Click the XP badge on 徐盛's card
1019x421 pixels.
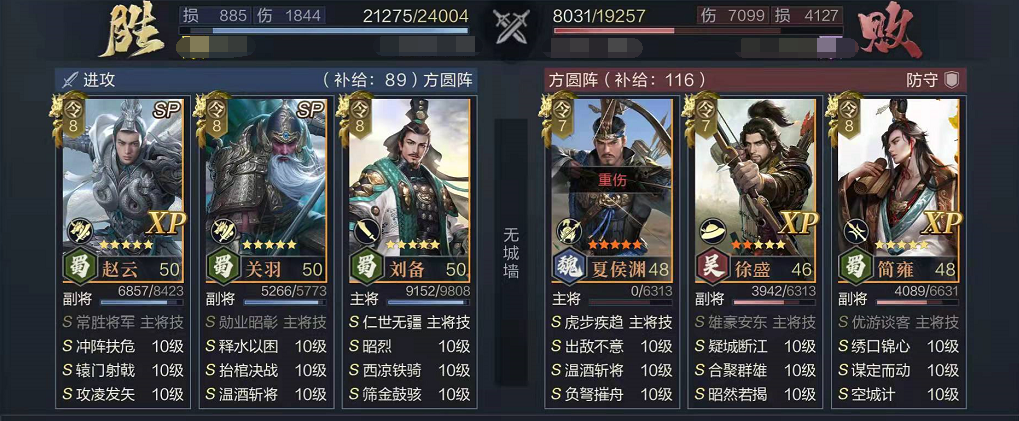pyautogui.click(x=797, y=223)
